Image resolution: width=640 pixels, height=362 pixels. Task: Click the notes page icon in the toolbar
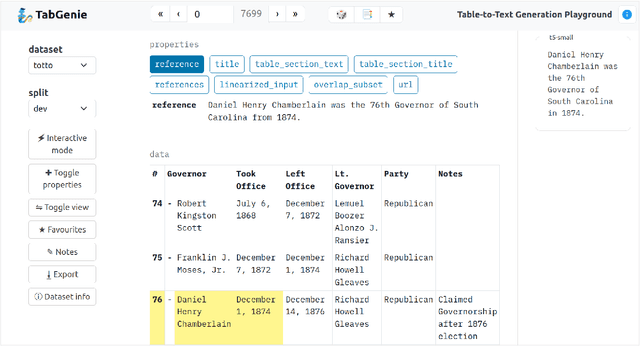tap(367, 15)
